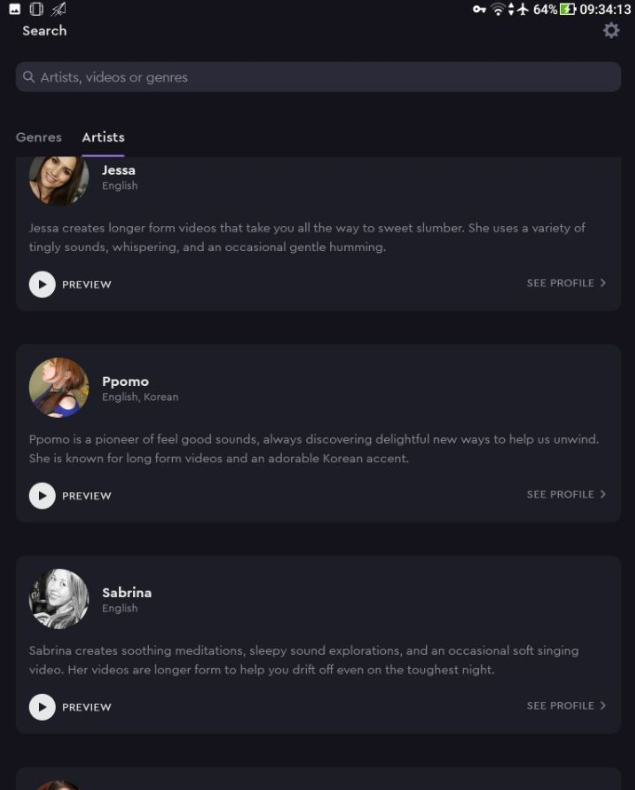Tap the Wi-Fi status icon

tap(498, 9)
